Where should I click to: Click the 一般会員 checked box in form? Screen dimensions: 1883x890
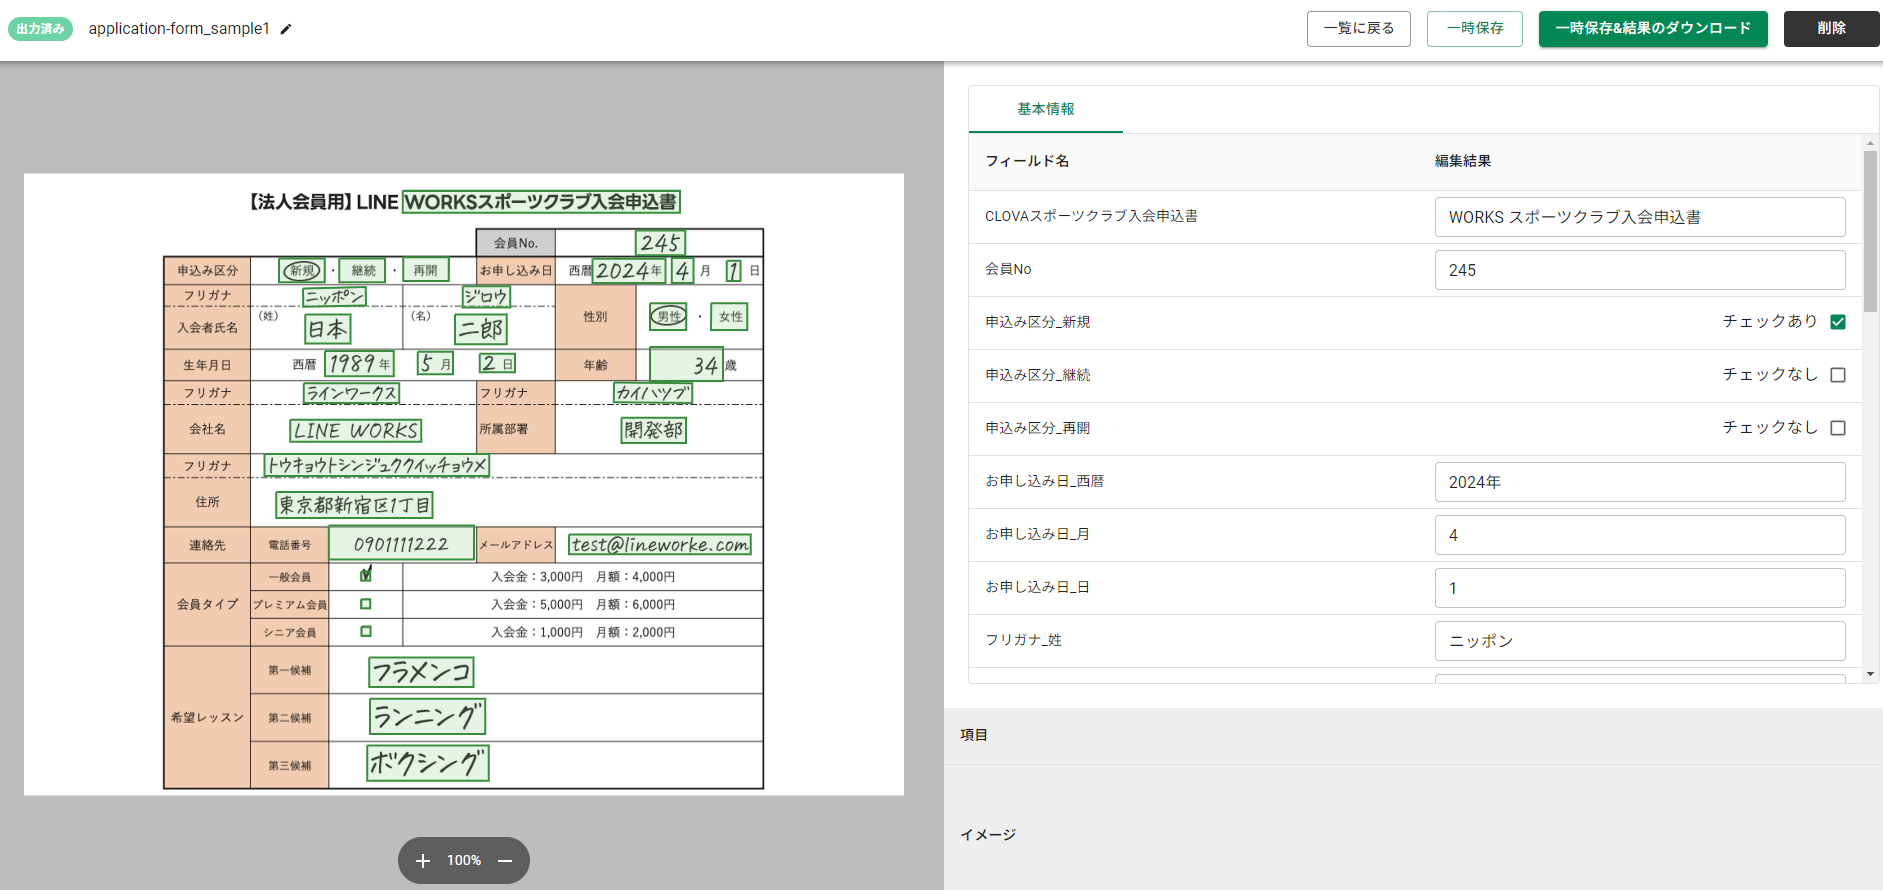(366, 575)
